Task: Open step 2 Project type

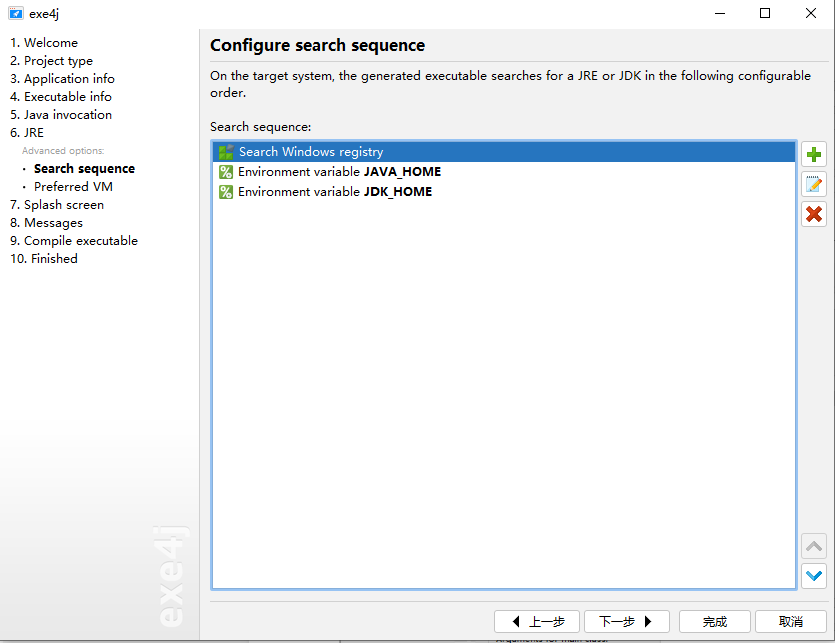Action: (51, 61)
